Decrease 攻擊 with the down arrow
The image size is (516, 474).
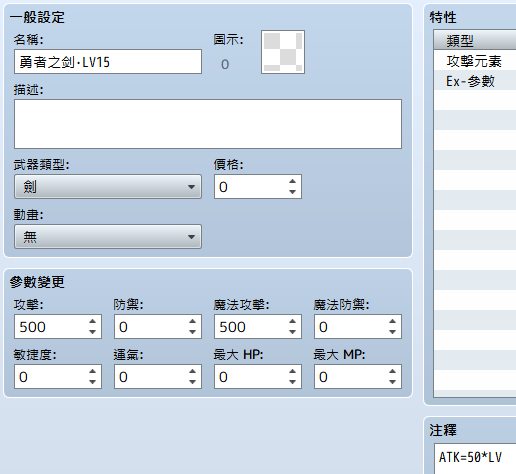point(92,332)
